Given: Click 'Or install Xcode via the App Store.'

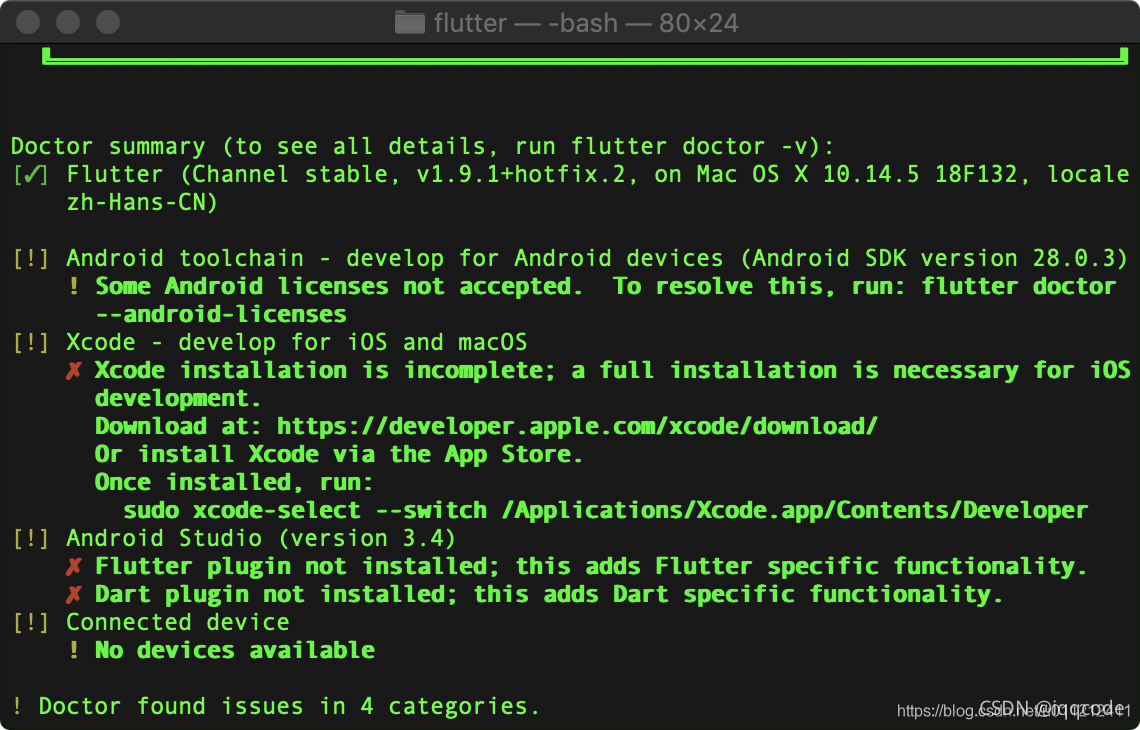Looking at the screenshot, I should point(339,454).
